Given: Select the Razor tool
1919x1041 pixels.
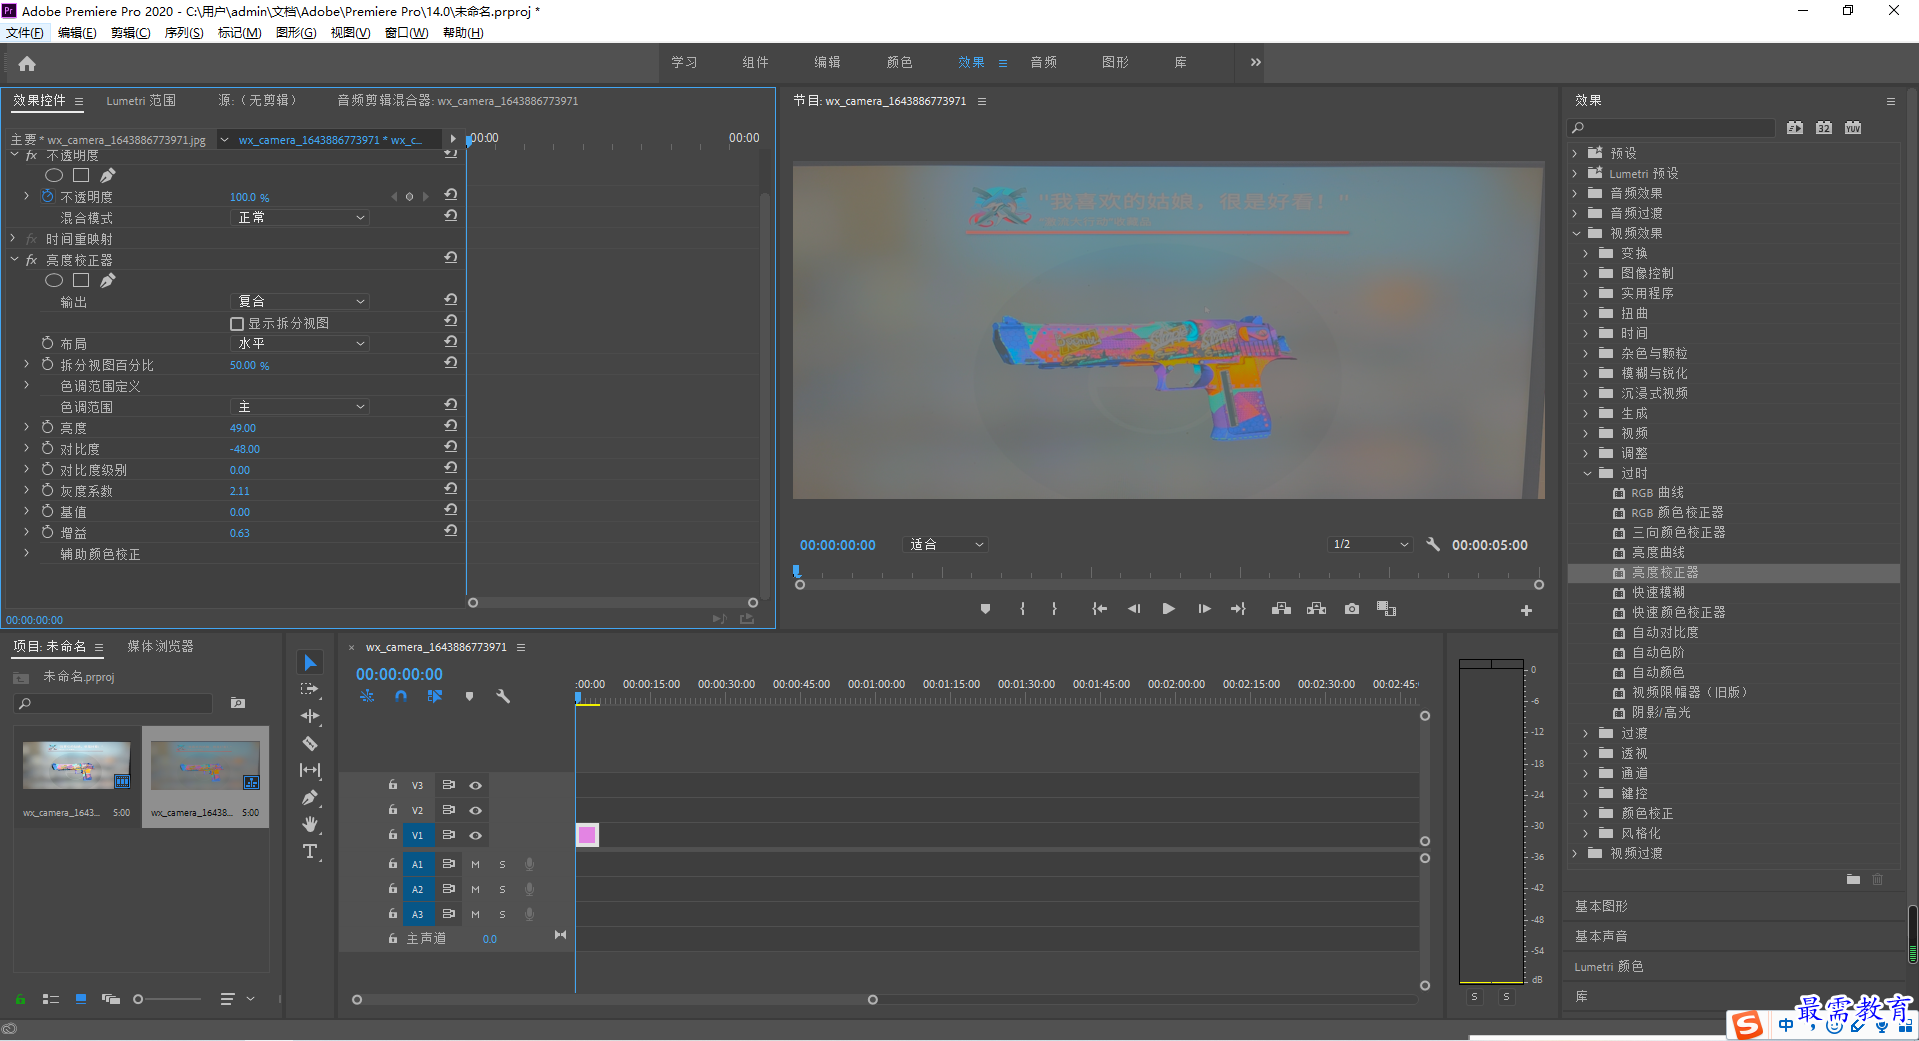Looking at the screenshot, I should coord(310,743).
